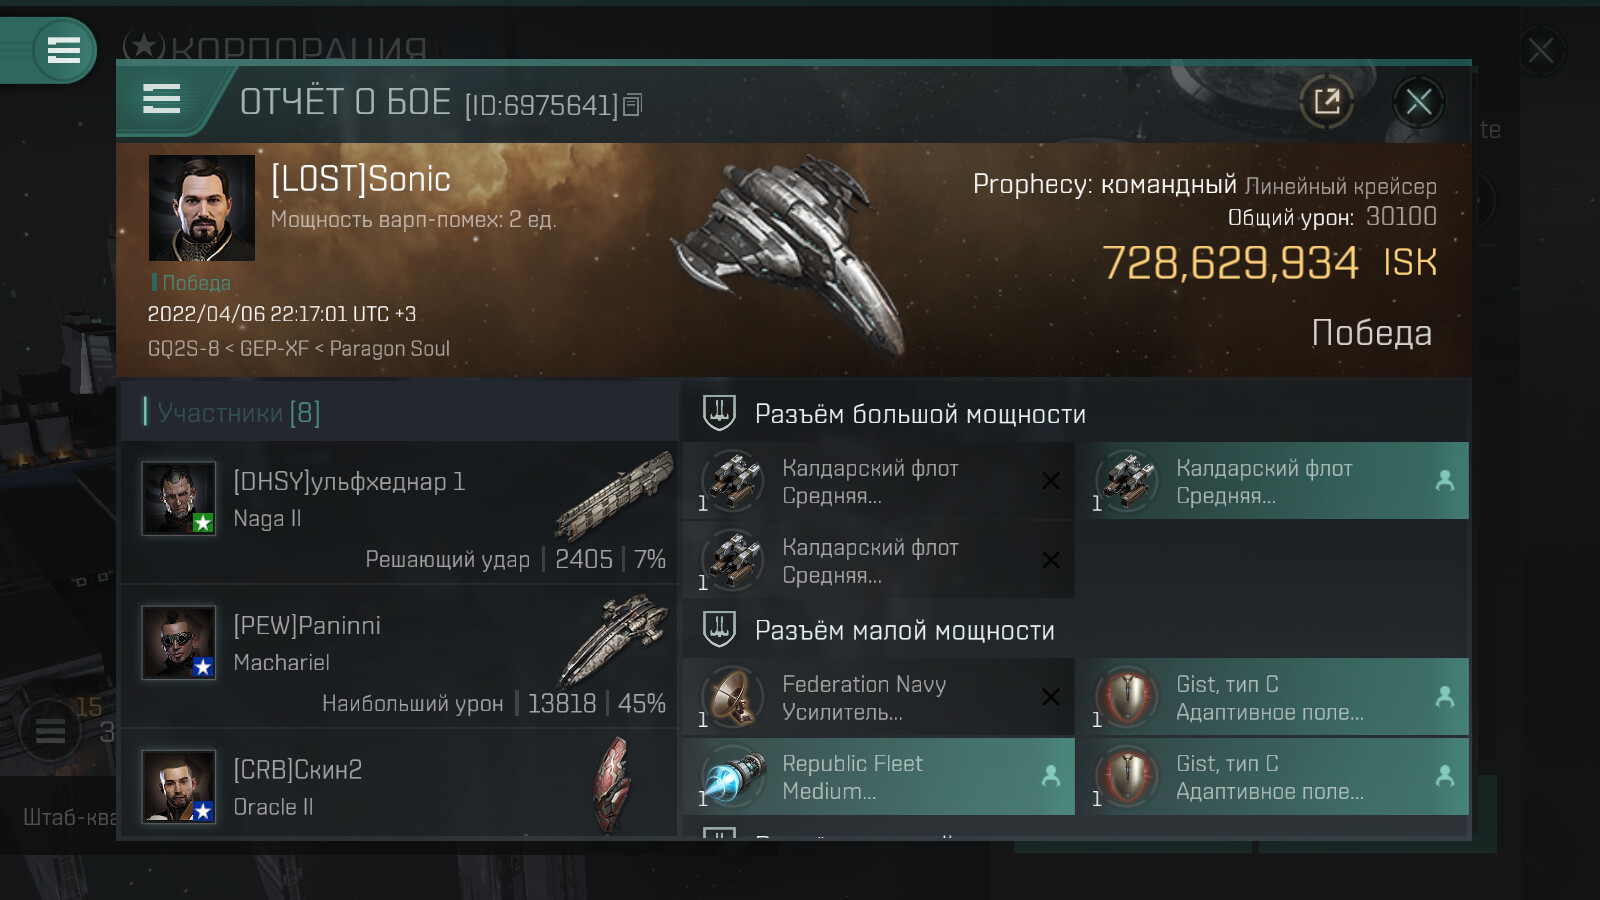
Task: Close the battle report window
Action: (1418, 101)
